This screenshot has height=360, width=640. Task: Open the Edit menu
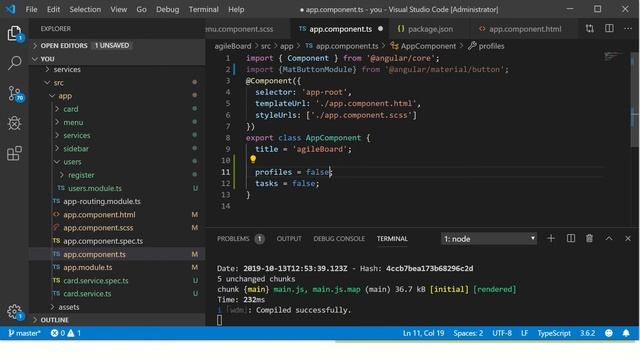(53, 9)
